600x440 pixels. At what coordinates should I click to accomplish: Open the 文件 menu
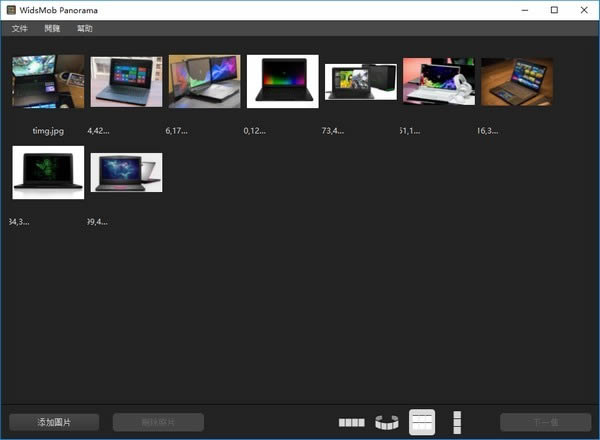pos(20,28)
